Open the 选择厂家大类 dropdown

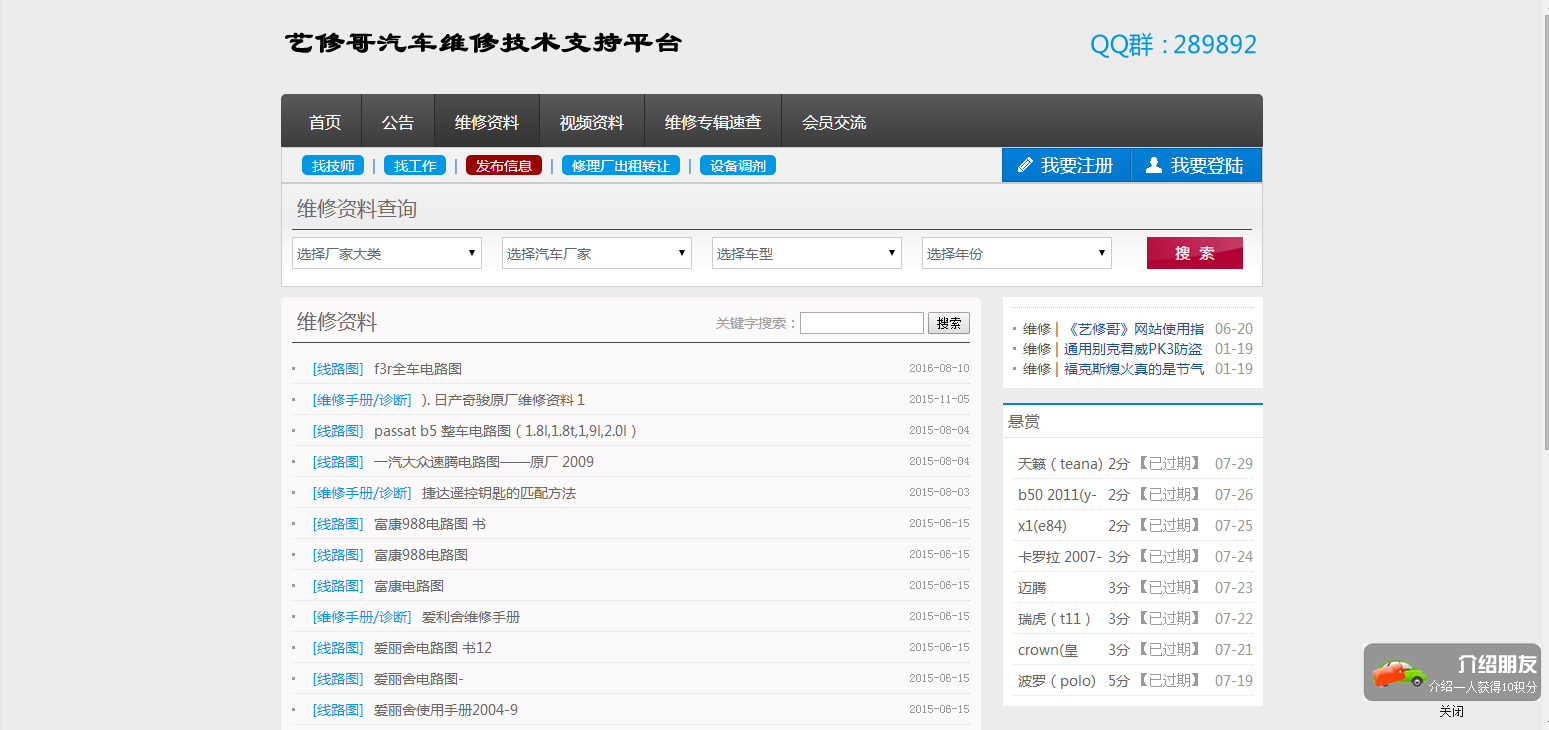click(x=387, y=253)
